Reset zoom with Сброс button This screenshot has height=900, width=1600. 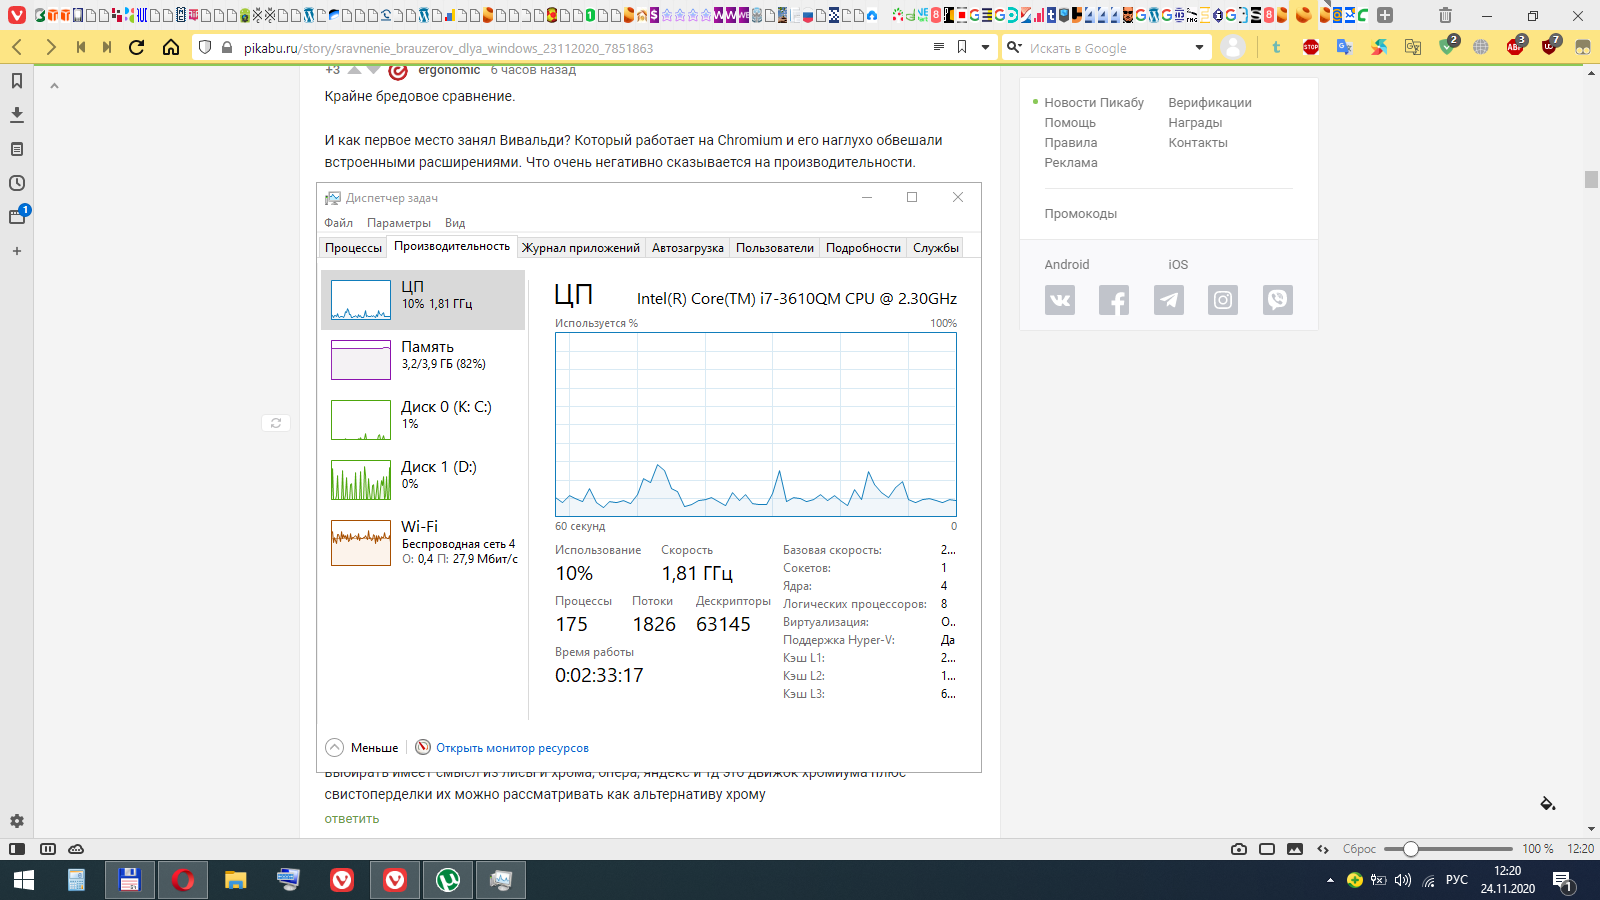click(1359, 849)
